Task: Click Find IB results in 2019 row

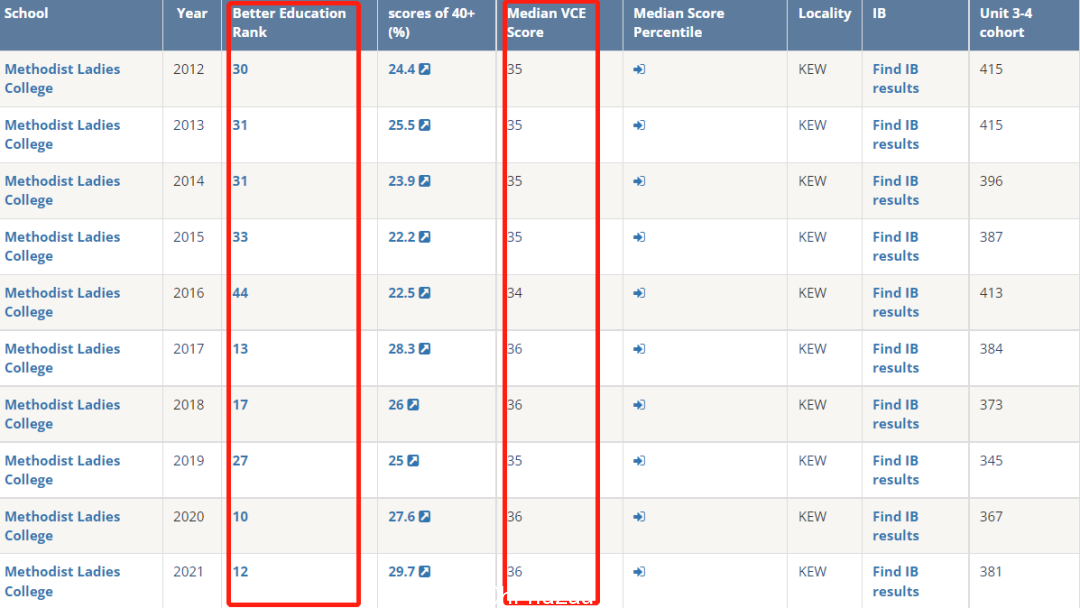Action: (x=895, y=470)
